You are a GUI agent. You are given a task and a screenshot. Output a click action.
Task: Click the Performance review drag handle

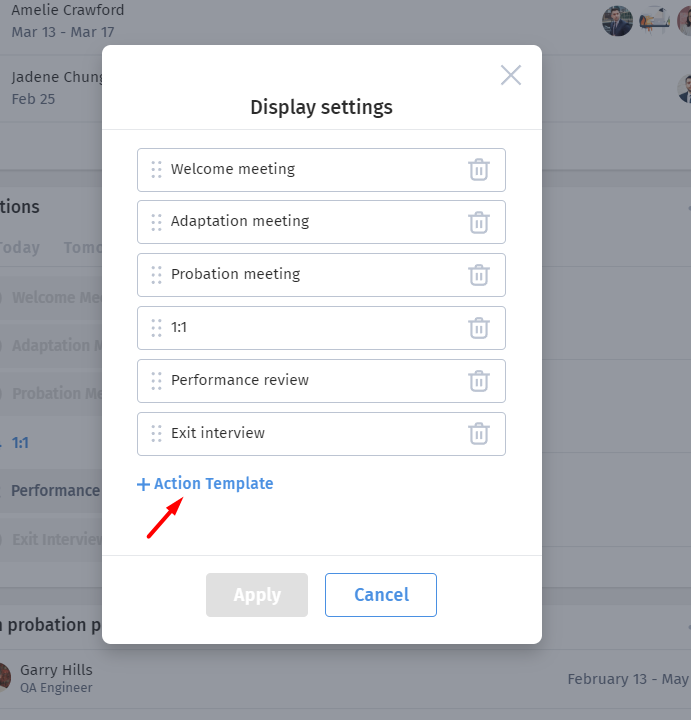[x=157, y=381]
